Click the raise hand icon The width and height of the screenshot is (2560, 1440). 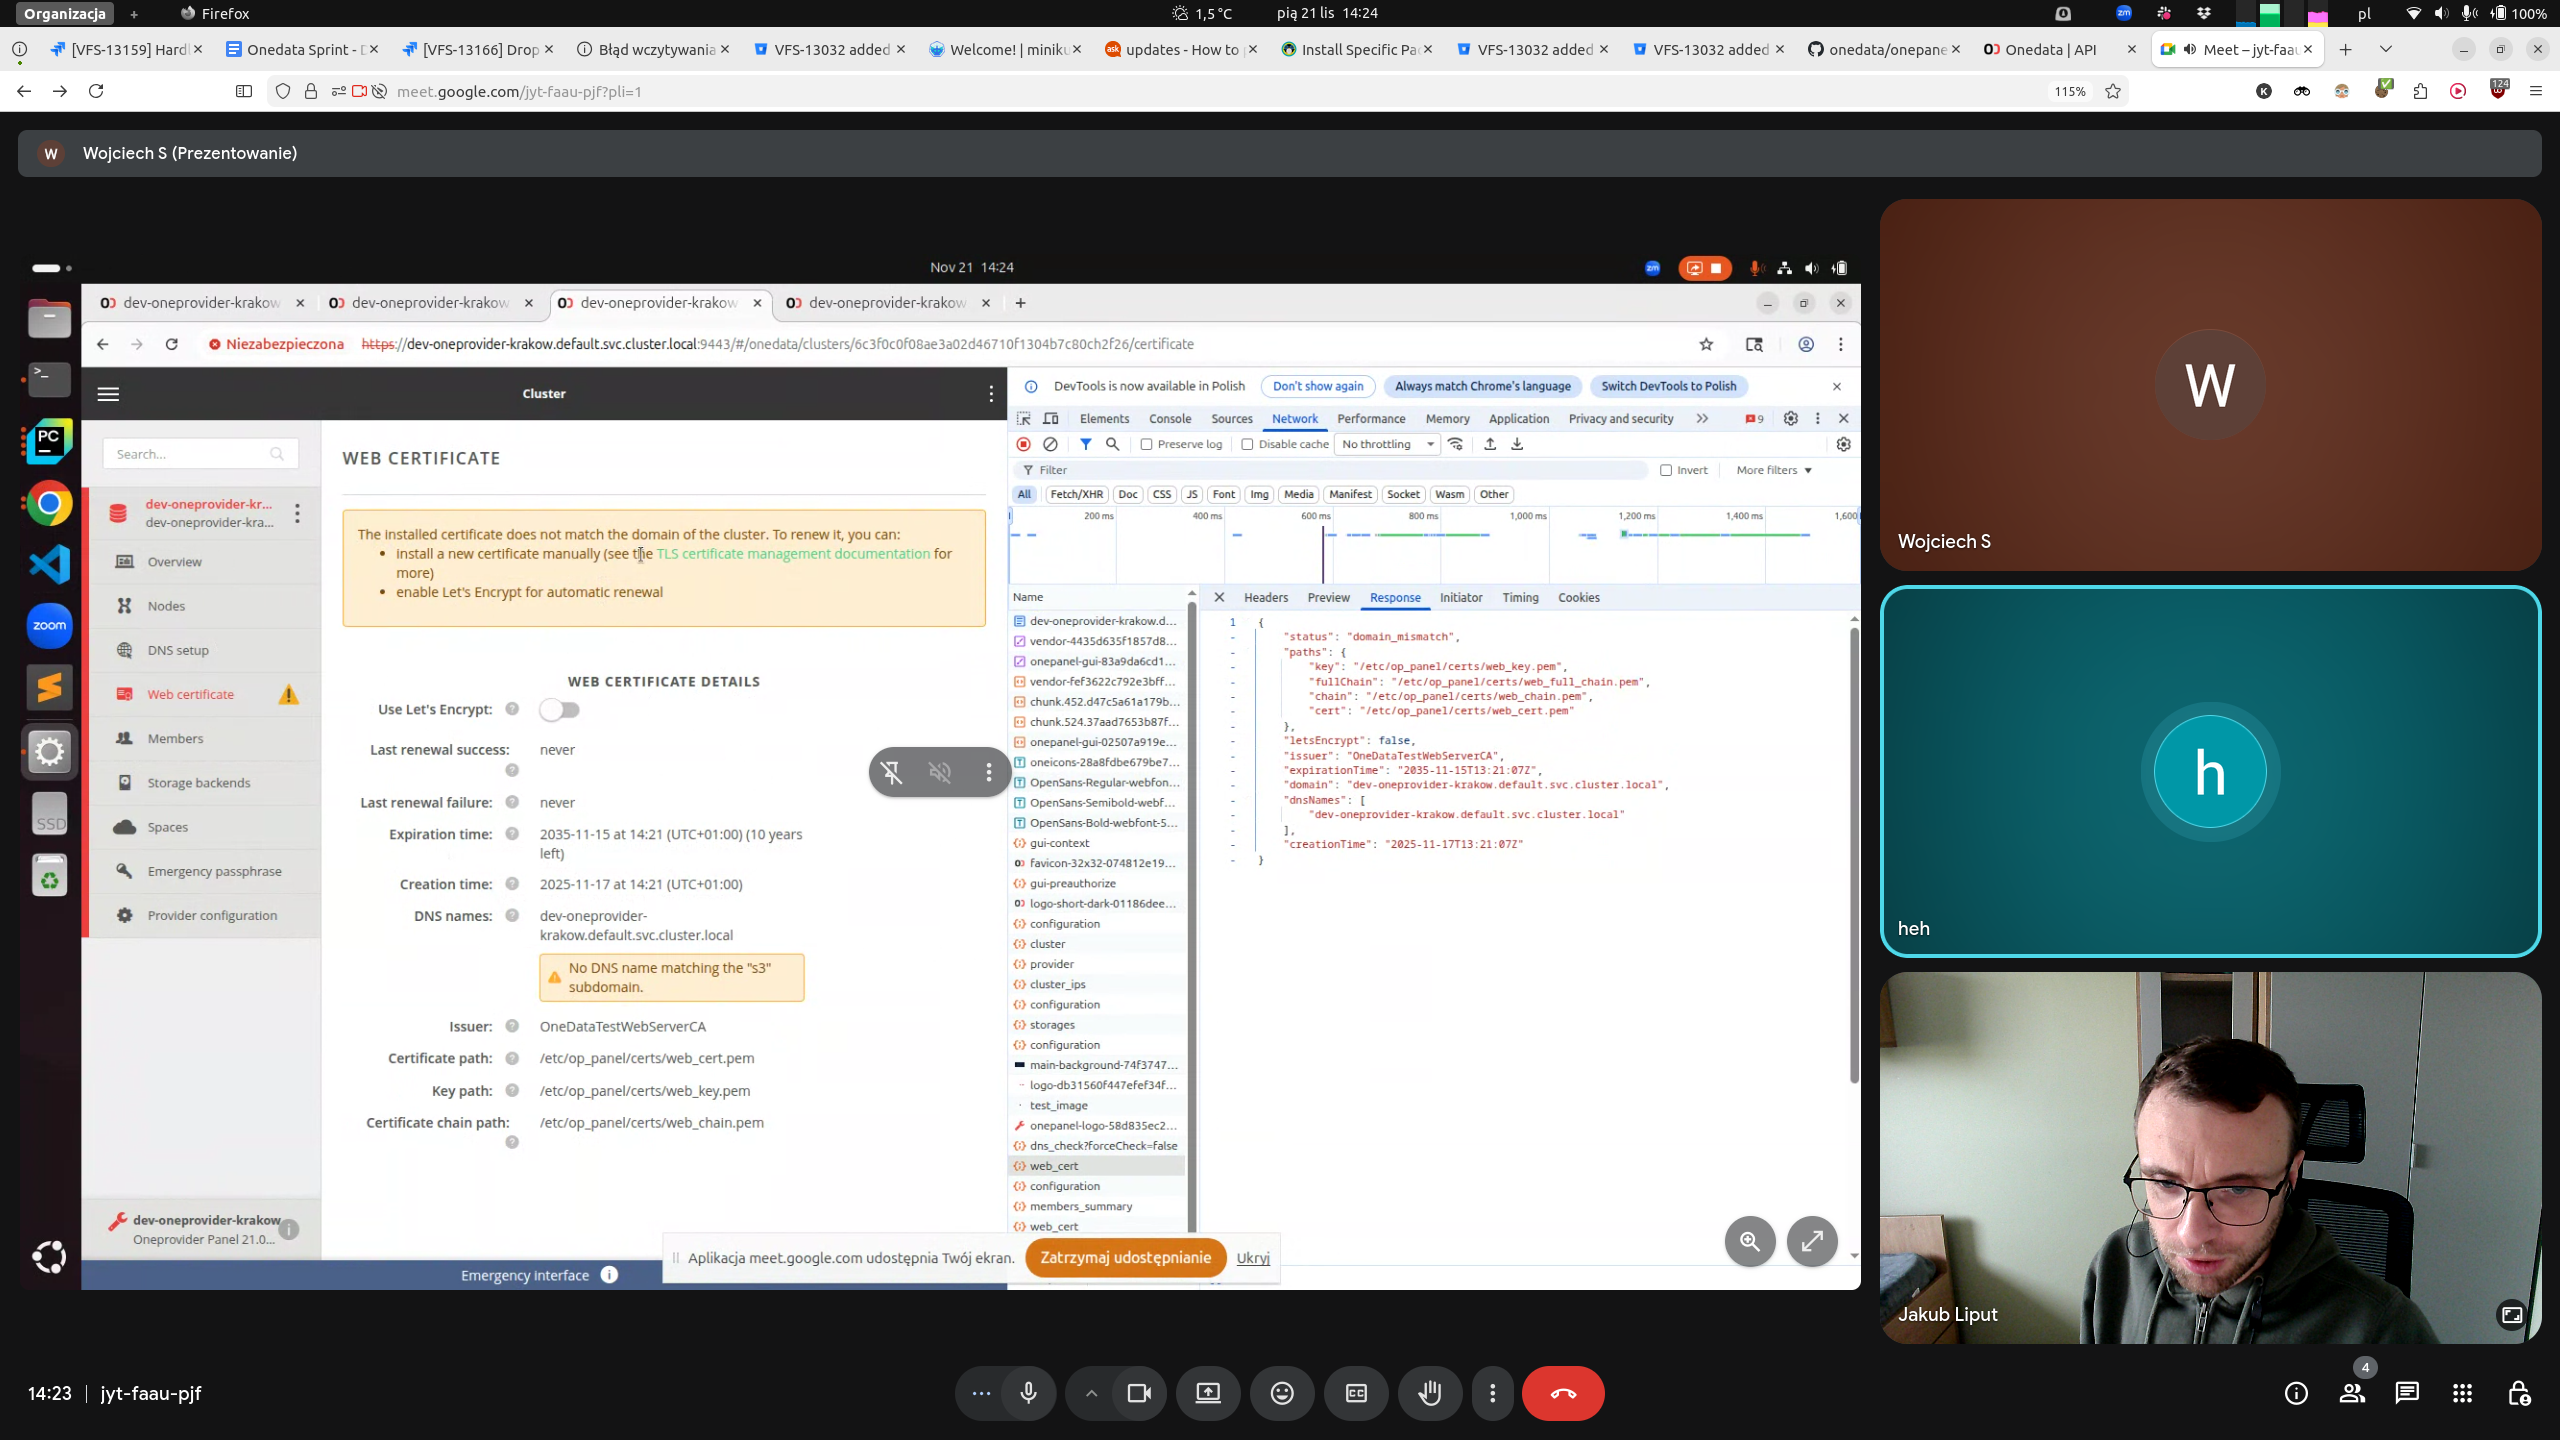[1430, 1393]
